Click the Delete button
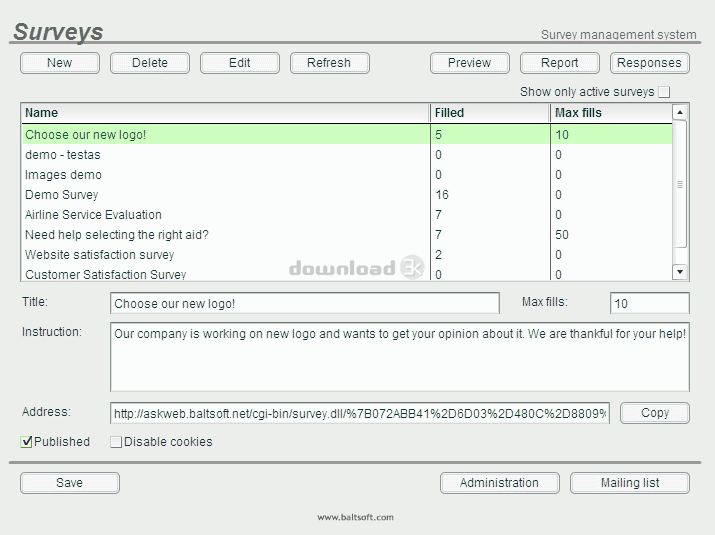Image resolution: width=715 pixels, height=535 pixels. [150, 63]
